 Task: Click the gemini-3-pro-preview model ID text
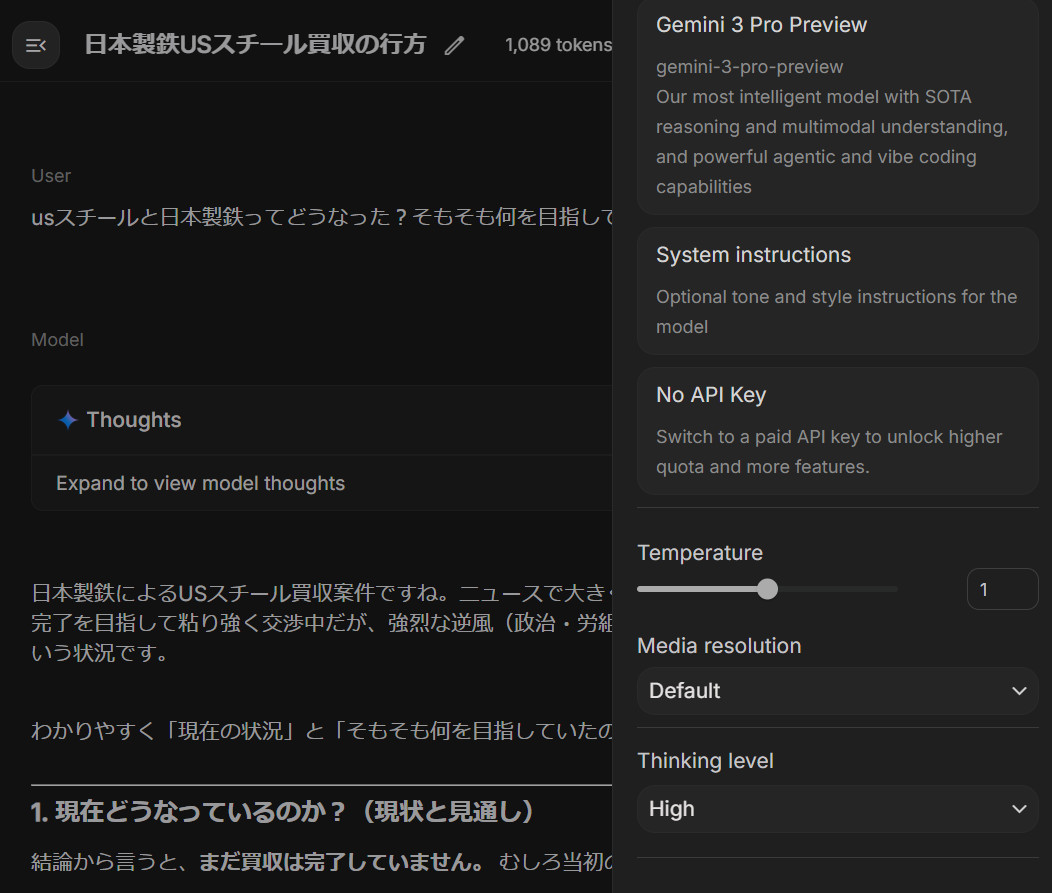(749, 67)
